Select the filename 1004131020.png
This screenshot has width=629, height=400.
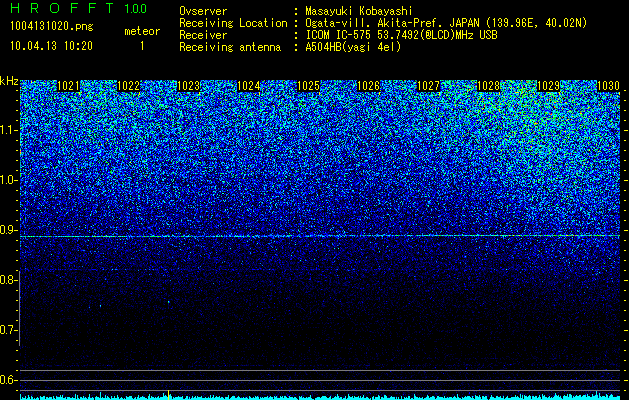52,27
